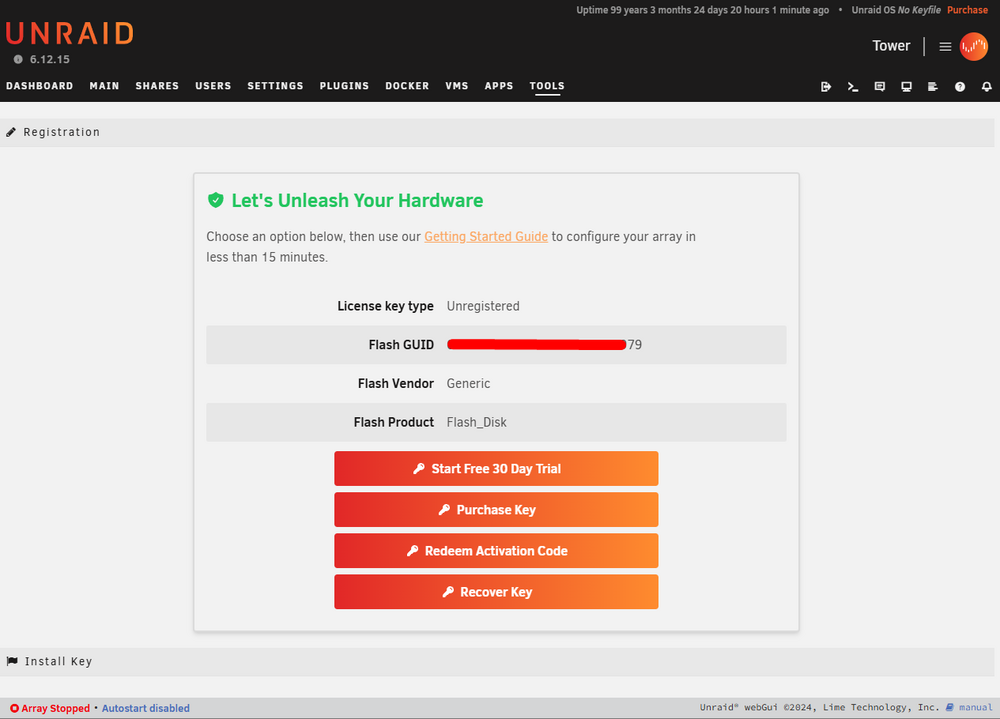Image resolution: width=1000 pixels, height=719 pixels.
Task: Click the Purchase link in header
Action: tap(967, 10)
